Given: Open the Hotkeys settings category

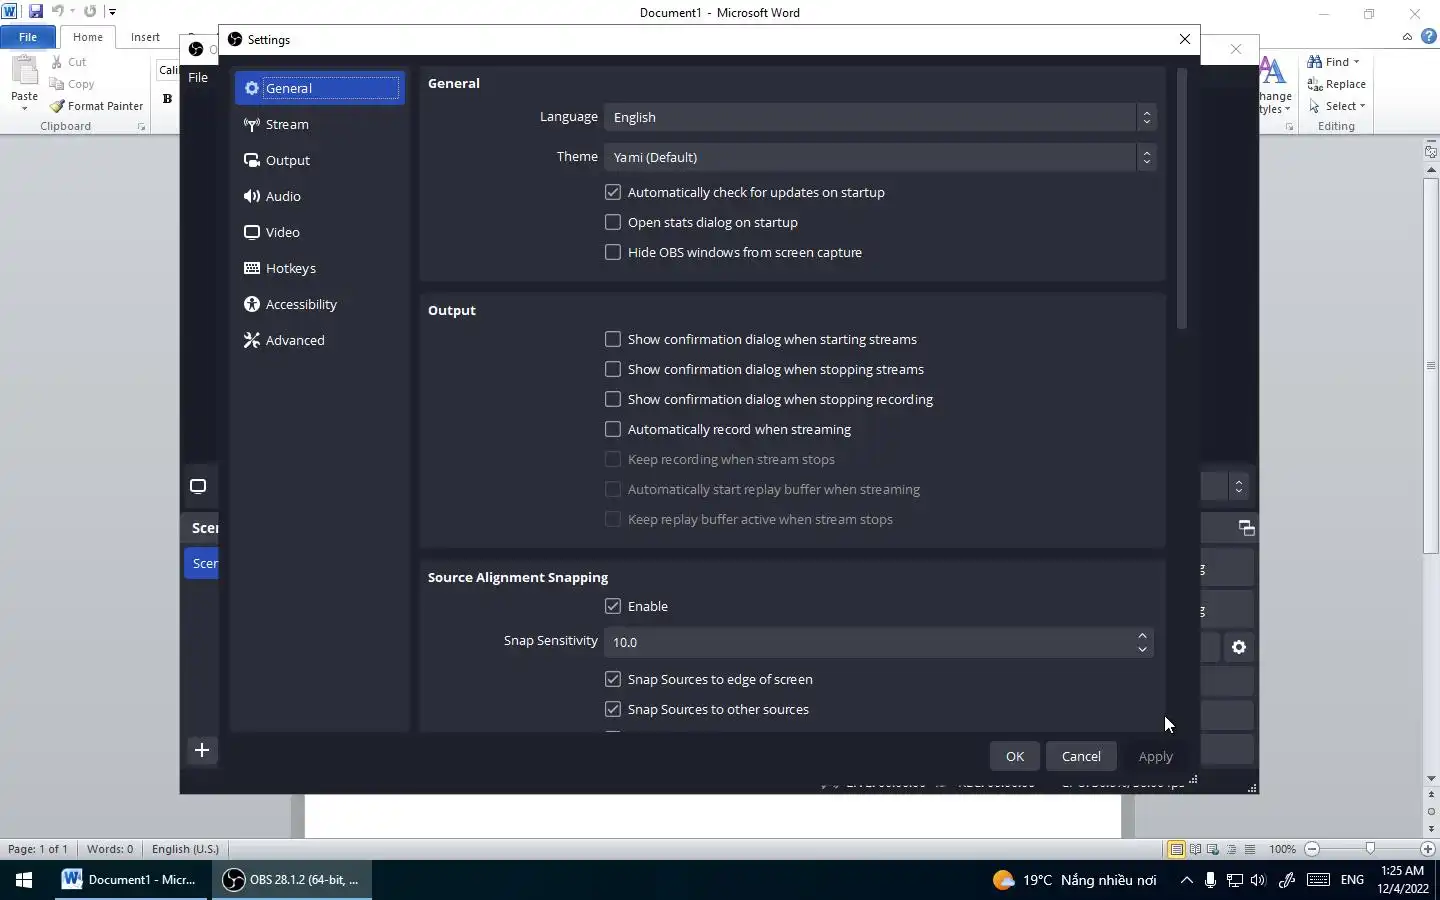Looking at the screenshot, I should (320, 268).
